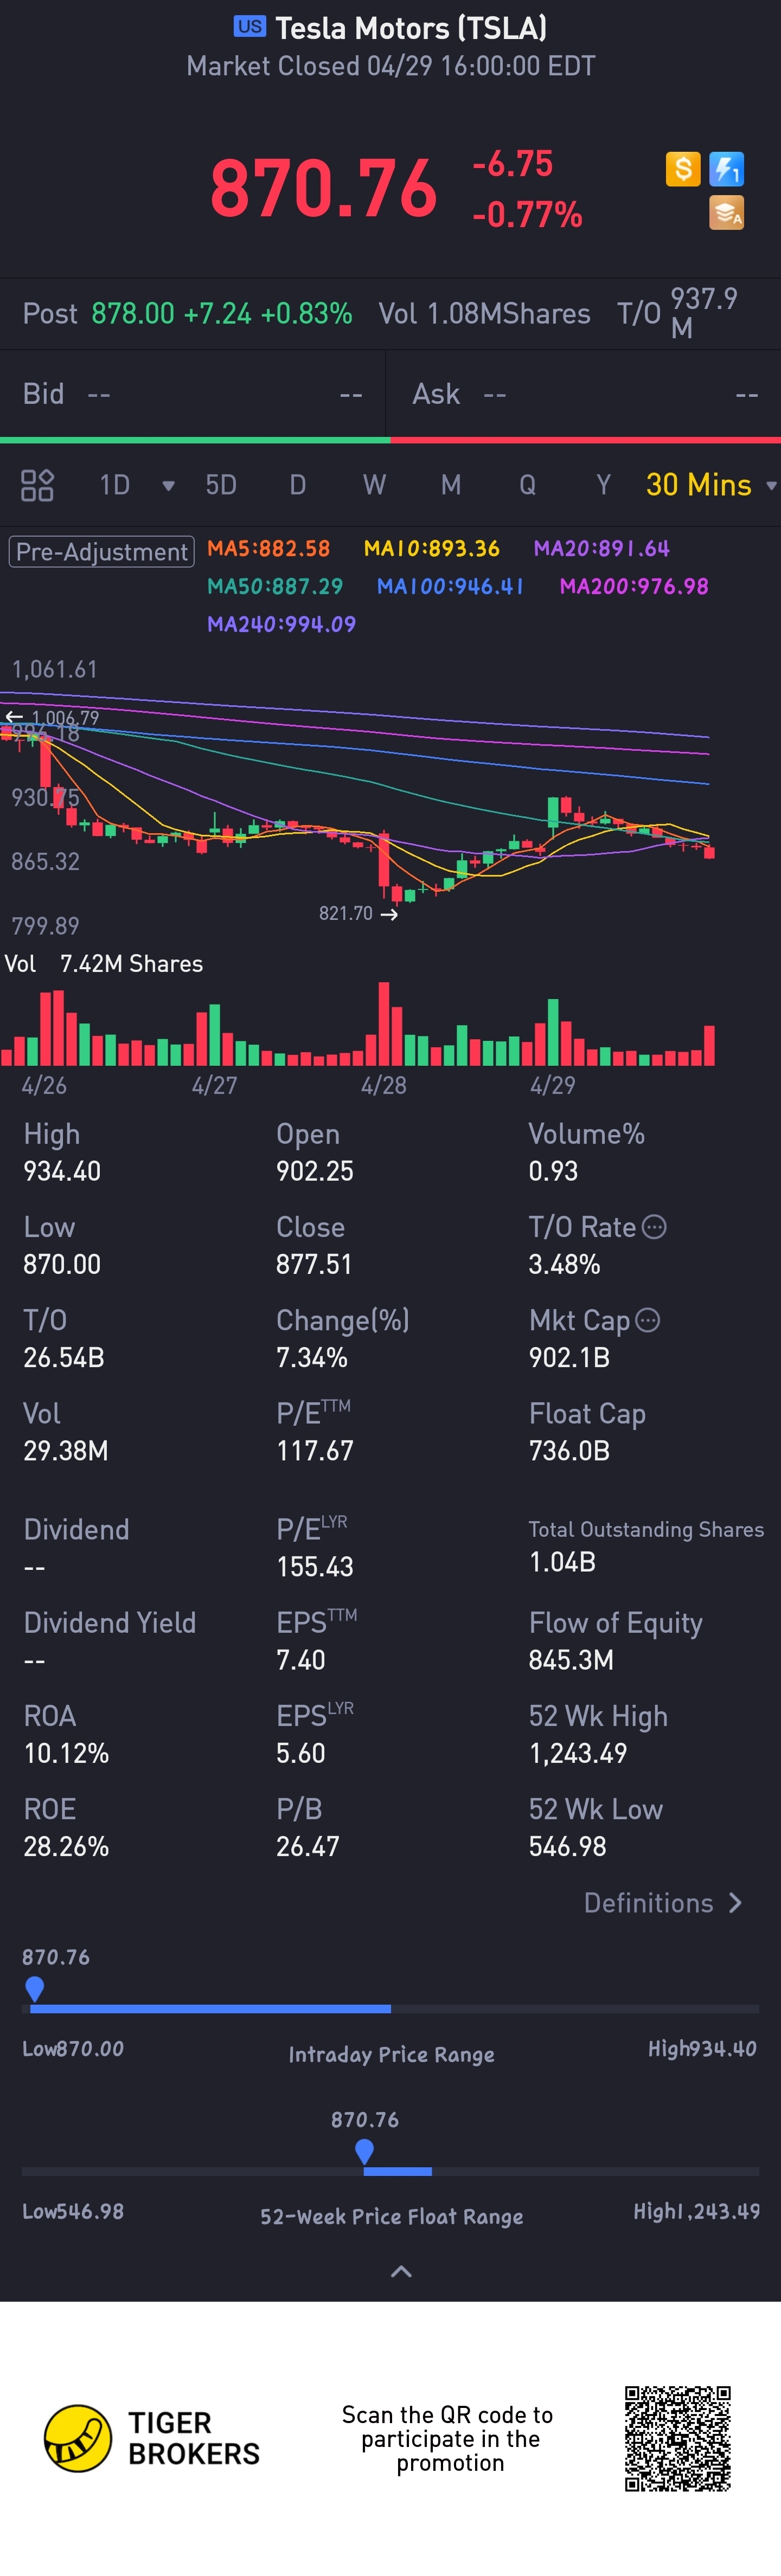Open the 1D timeframe dropdown arrow
Viewport: 781px width, 2576px height.
168,486
